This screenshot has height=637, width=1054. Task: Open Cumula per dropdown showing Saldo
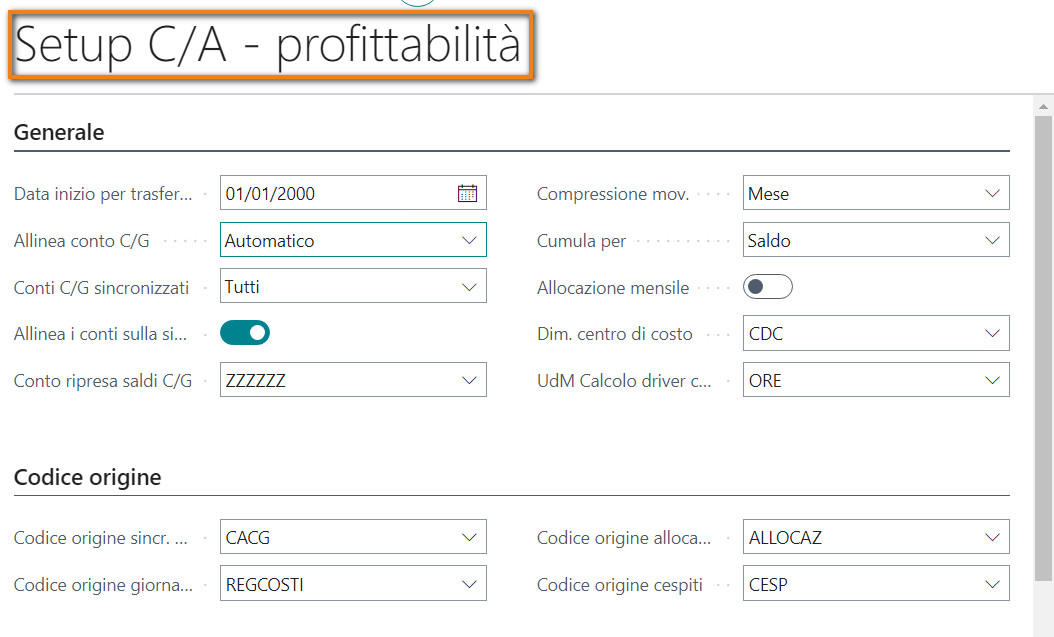pyautogui.click(x=992, y=240)
